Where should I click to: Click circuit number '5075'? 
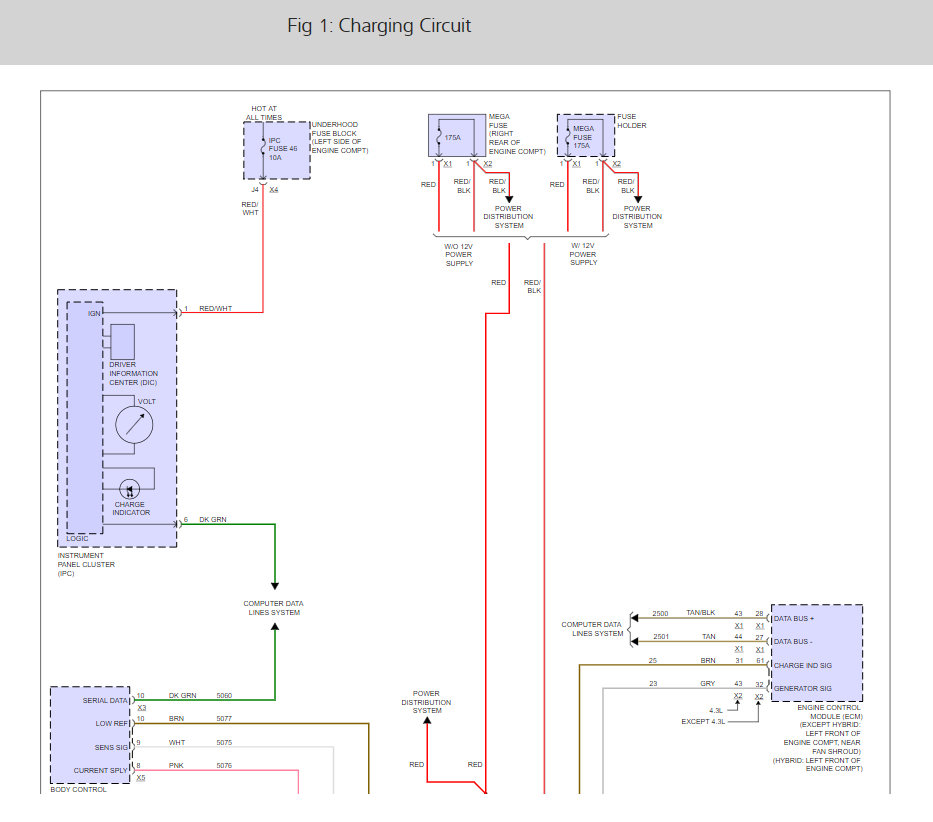tap(224, 742)
